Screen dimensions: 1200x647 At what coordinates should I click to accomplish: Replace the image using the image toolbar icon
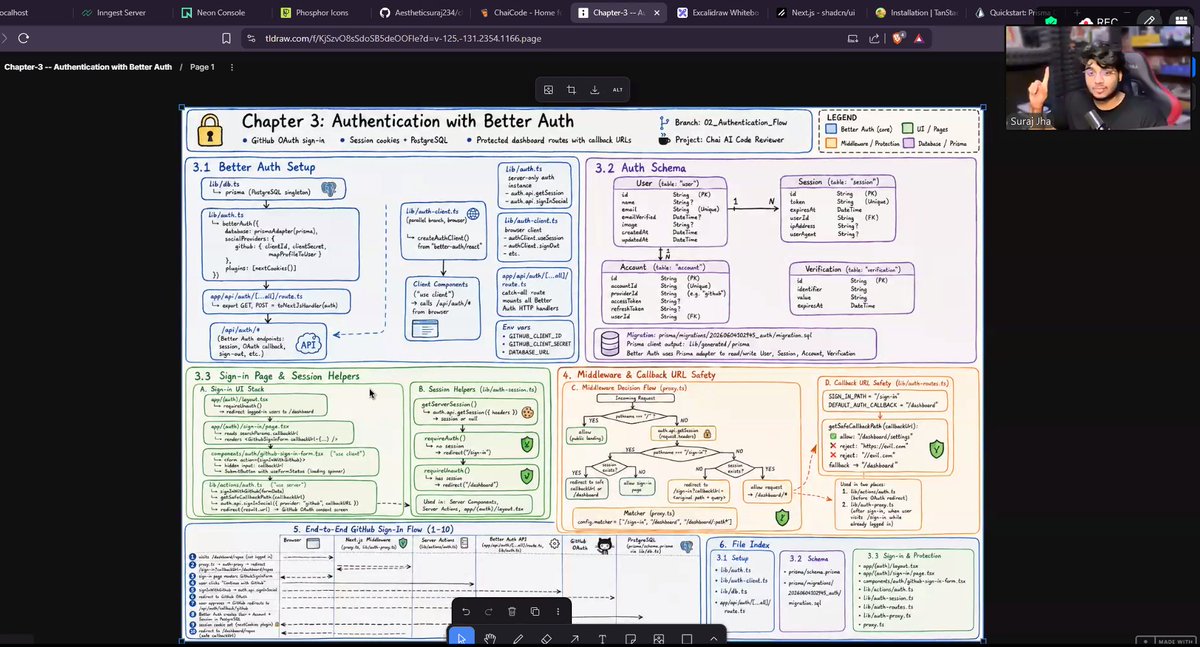pyautogui.click(x=549, y=89)
